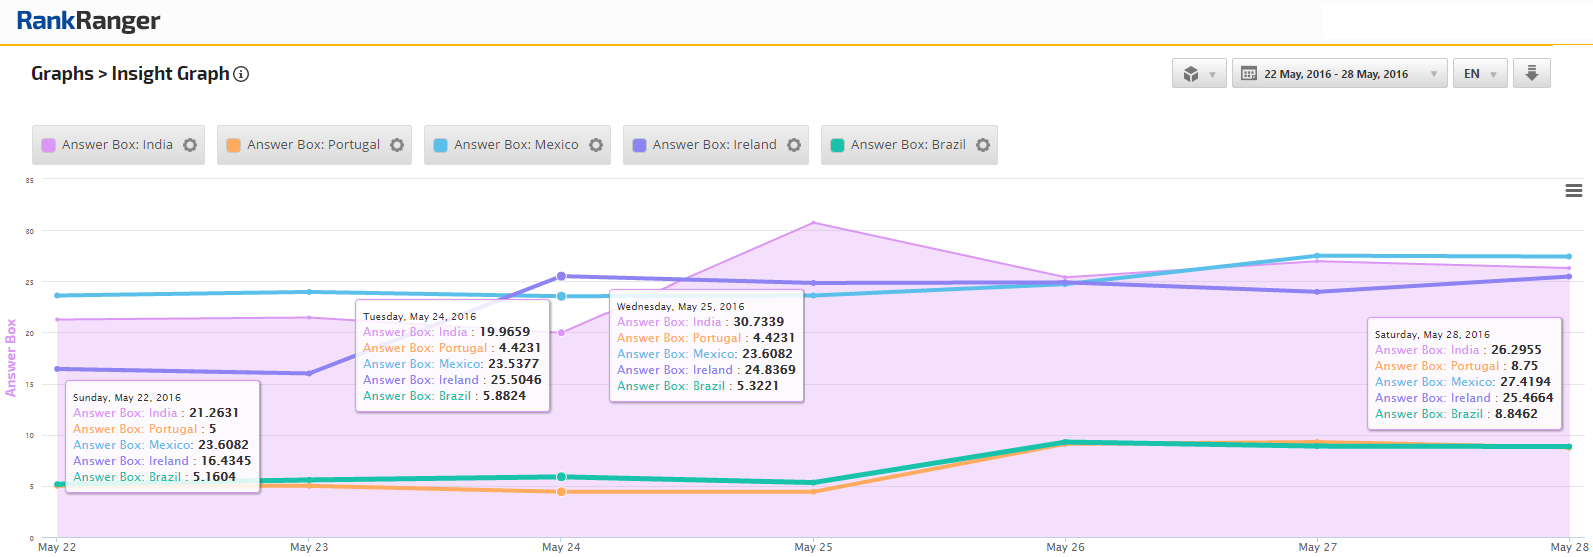Open settings gear for Answer Box: Ireland
Screen dimensions: 1593x557
tap(794, 145)
